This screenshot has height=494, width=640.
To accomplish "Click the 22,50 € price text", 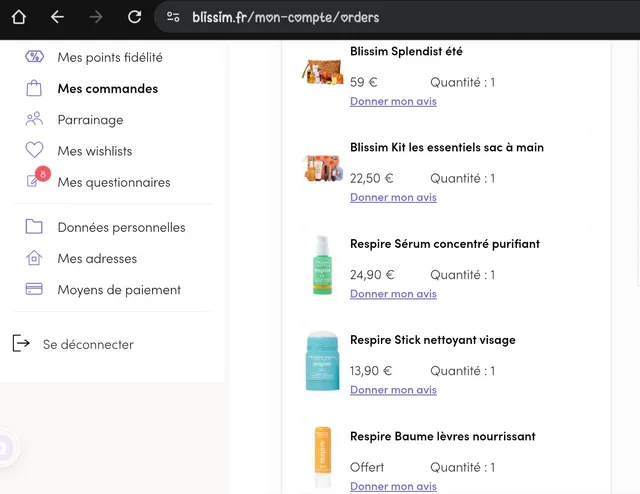I will pos(371,178).
